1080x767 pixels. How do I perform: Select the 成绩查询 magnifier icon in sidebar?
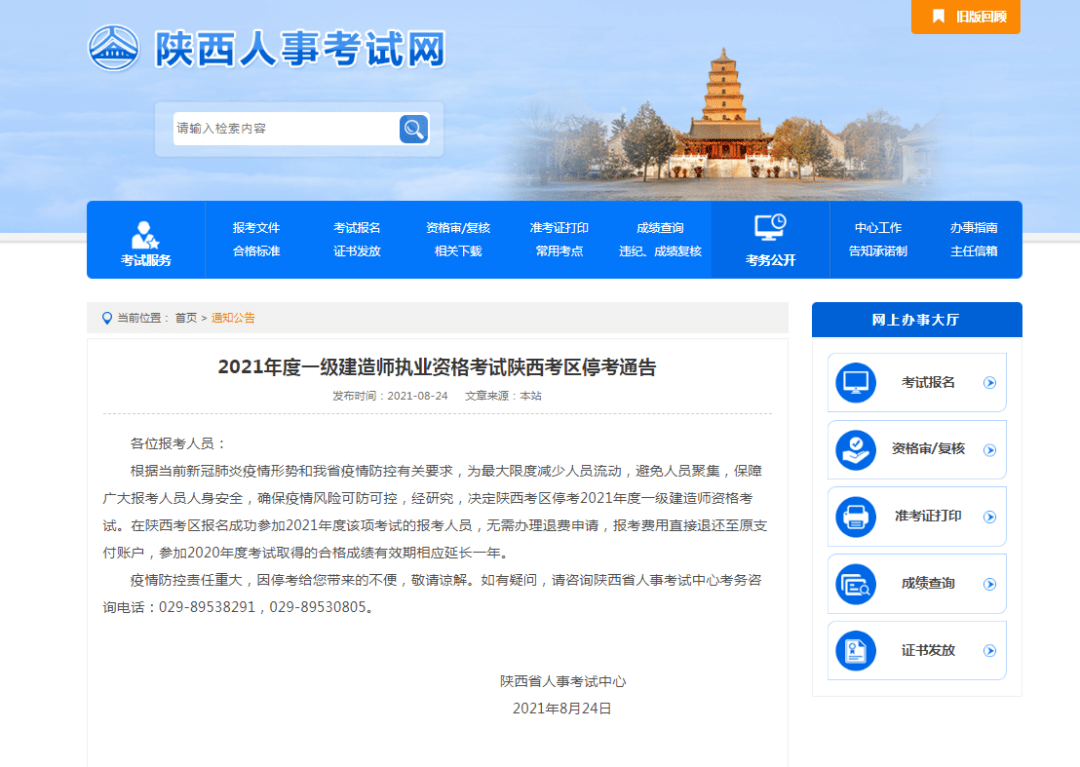(x=856, y=583)
